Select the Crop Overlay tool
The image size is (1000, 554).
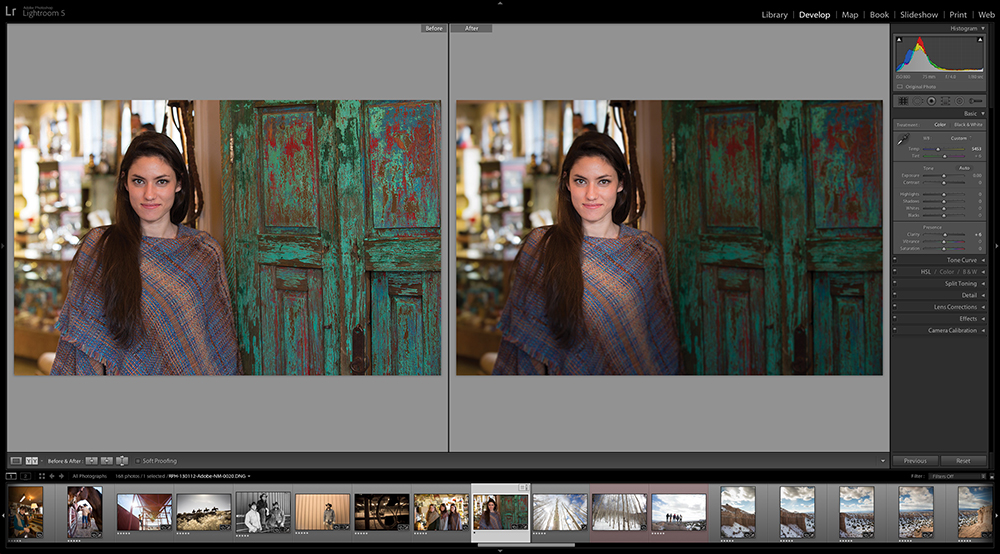tap(903, 101)
